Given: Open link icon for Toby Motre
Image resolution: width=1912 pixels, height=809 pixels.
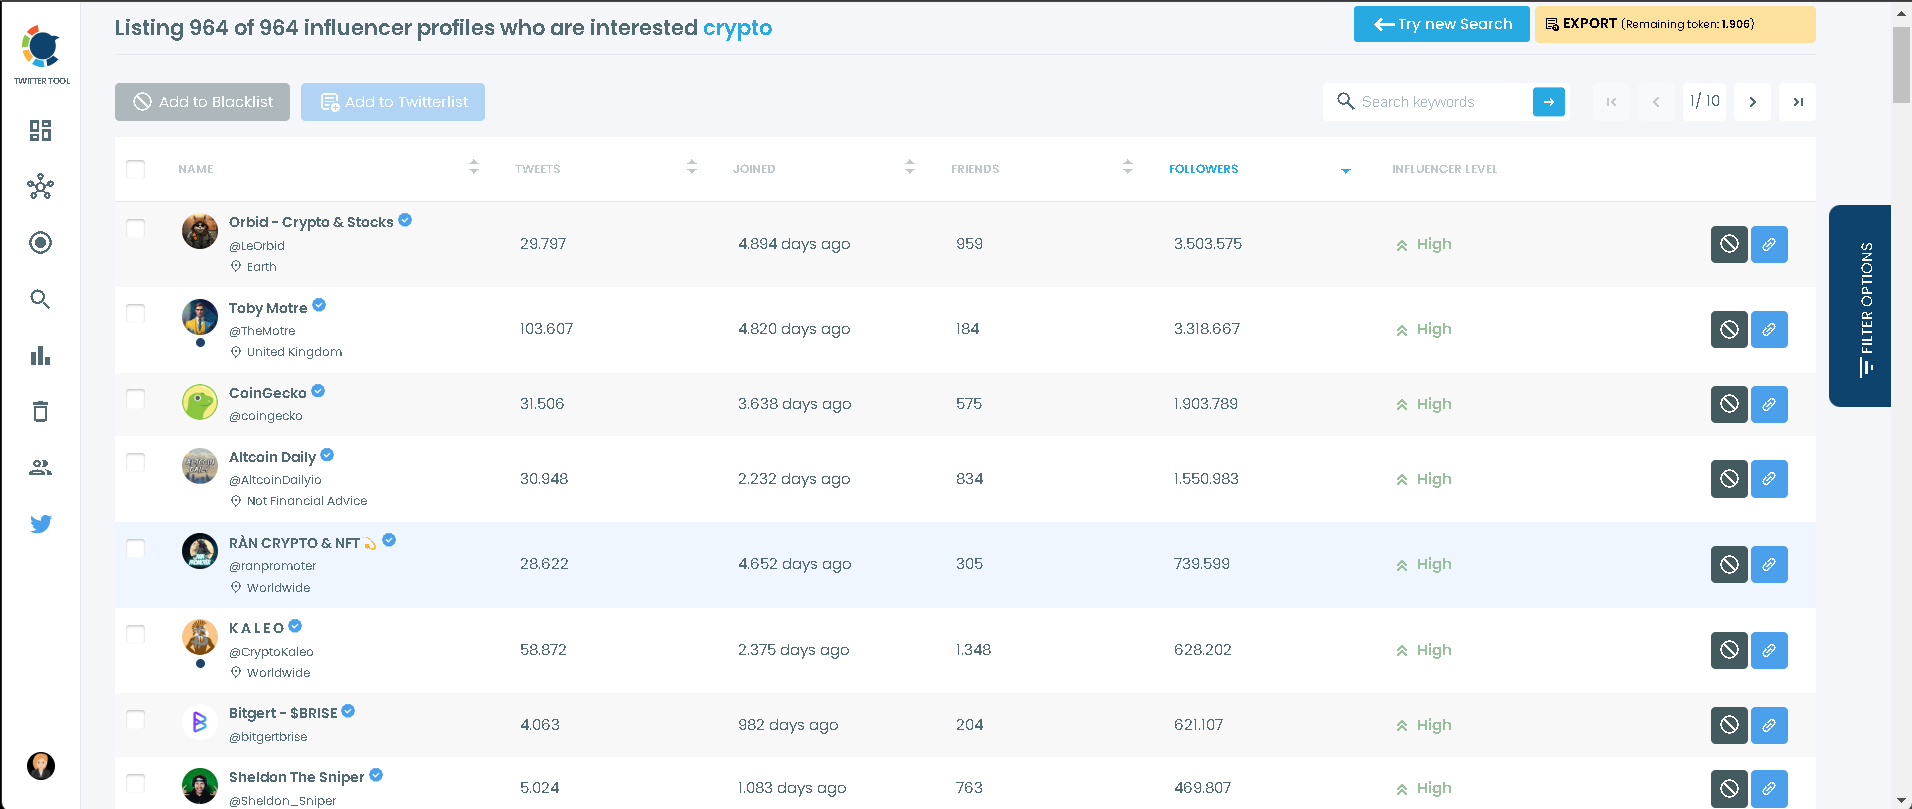Looking at the screenshot, I should [1769, 329].
